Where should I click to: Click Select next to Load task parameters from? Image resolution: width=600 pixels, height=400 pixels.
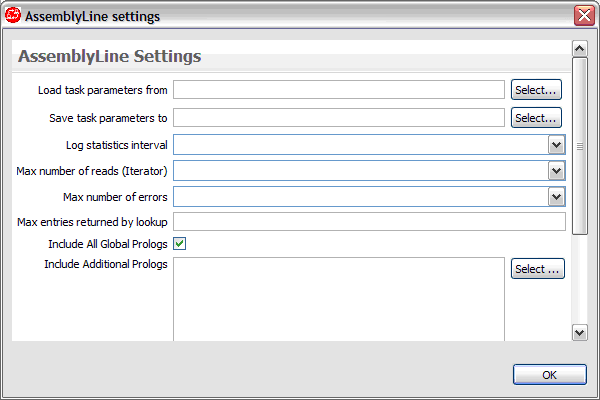(536, 90)
